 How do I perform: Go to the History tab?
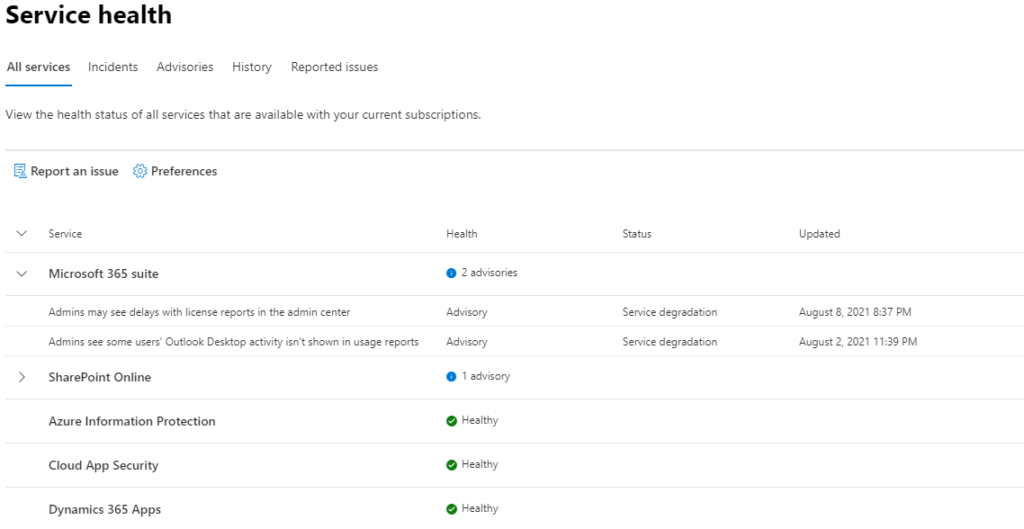click(251, 67)
